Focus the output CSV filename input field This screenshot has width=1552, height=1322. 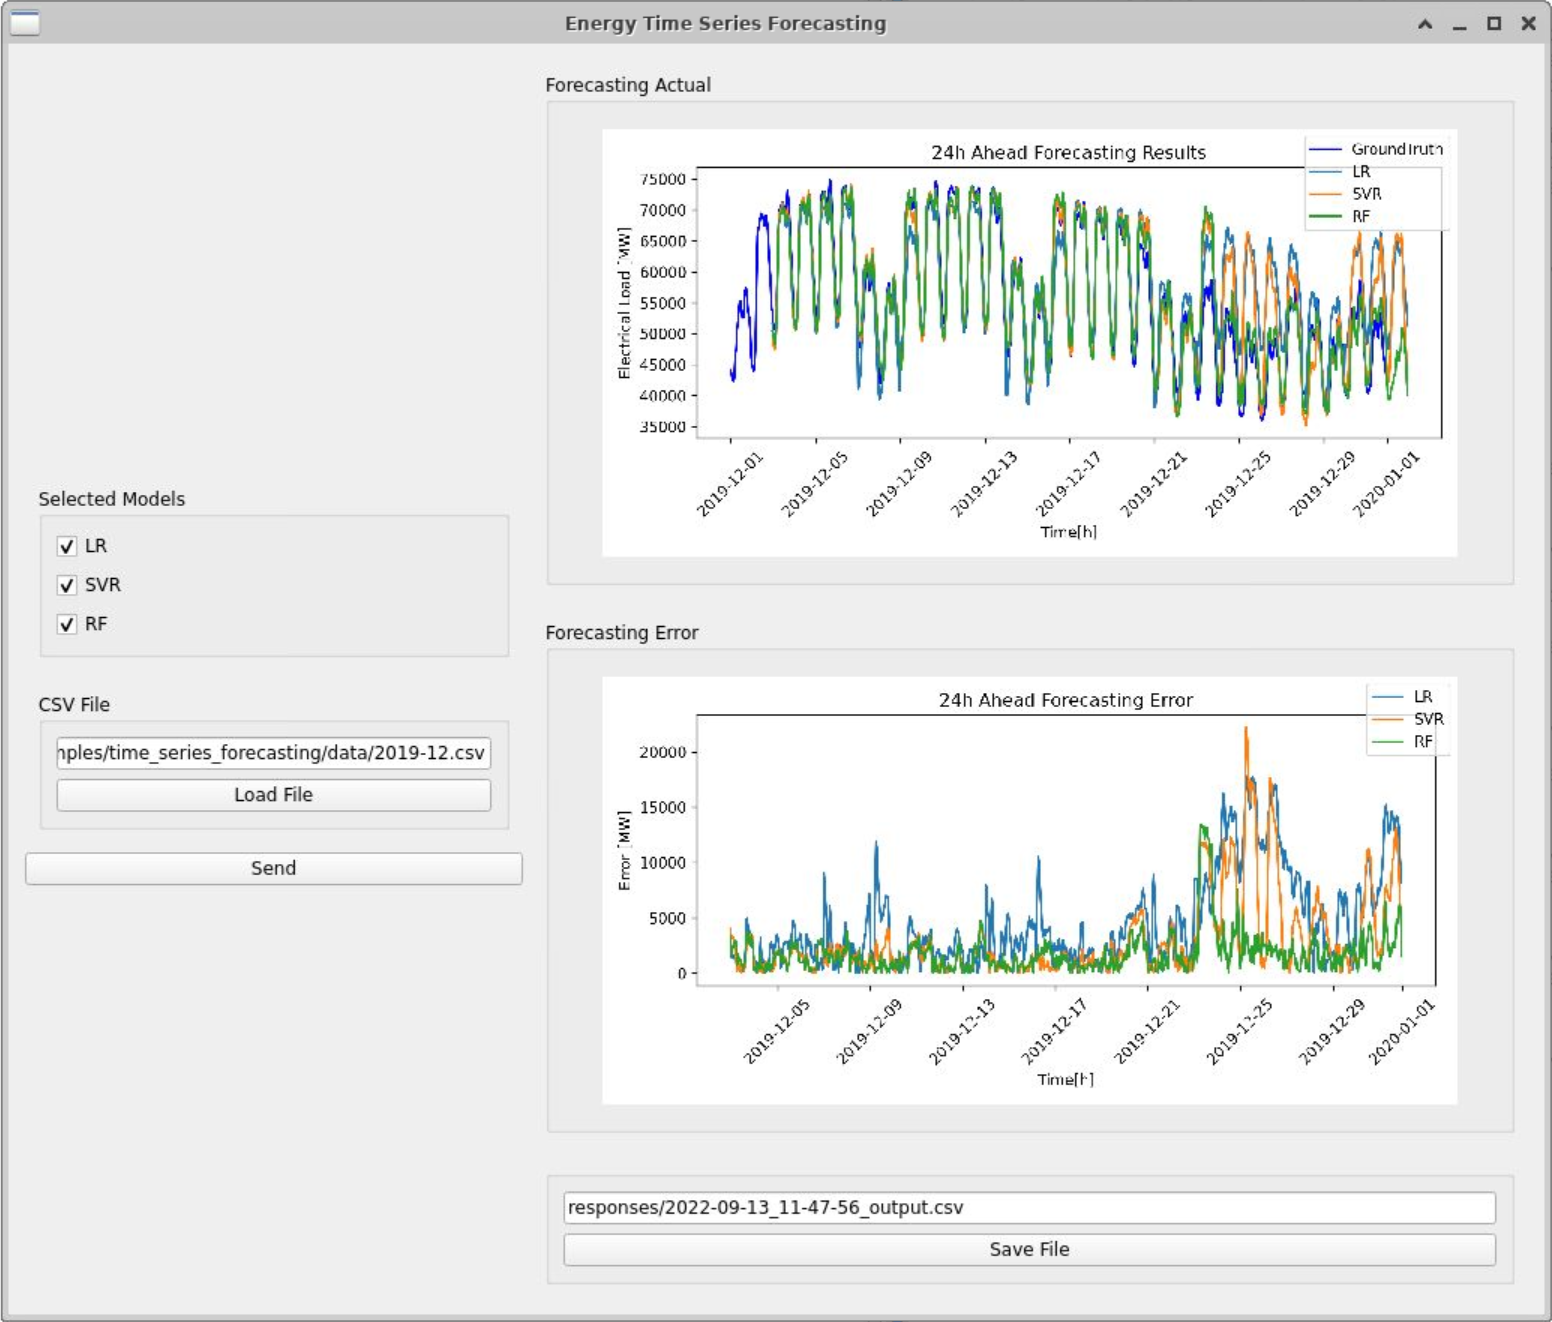pyautogui.click(x=1029, y=1207)
